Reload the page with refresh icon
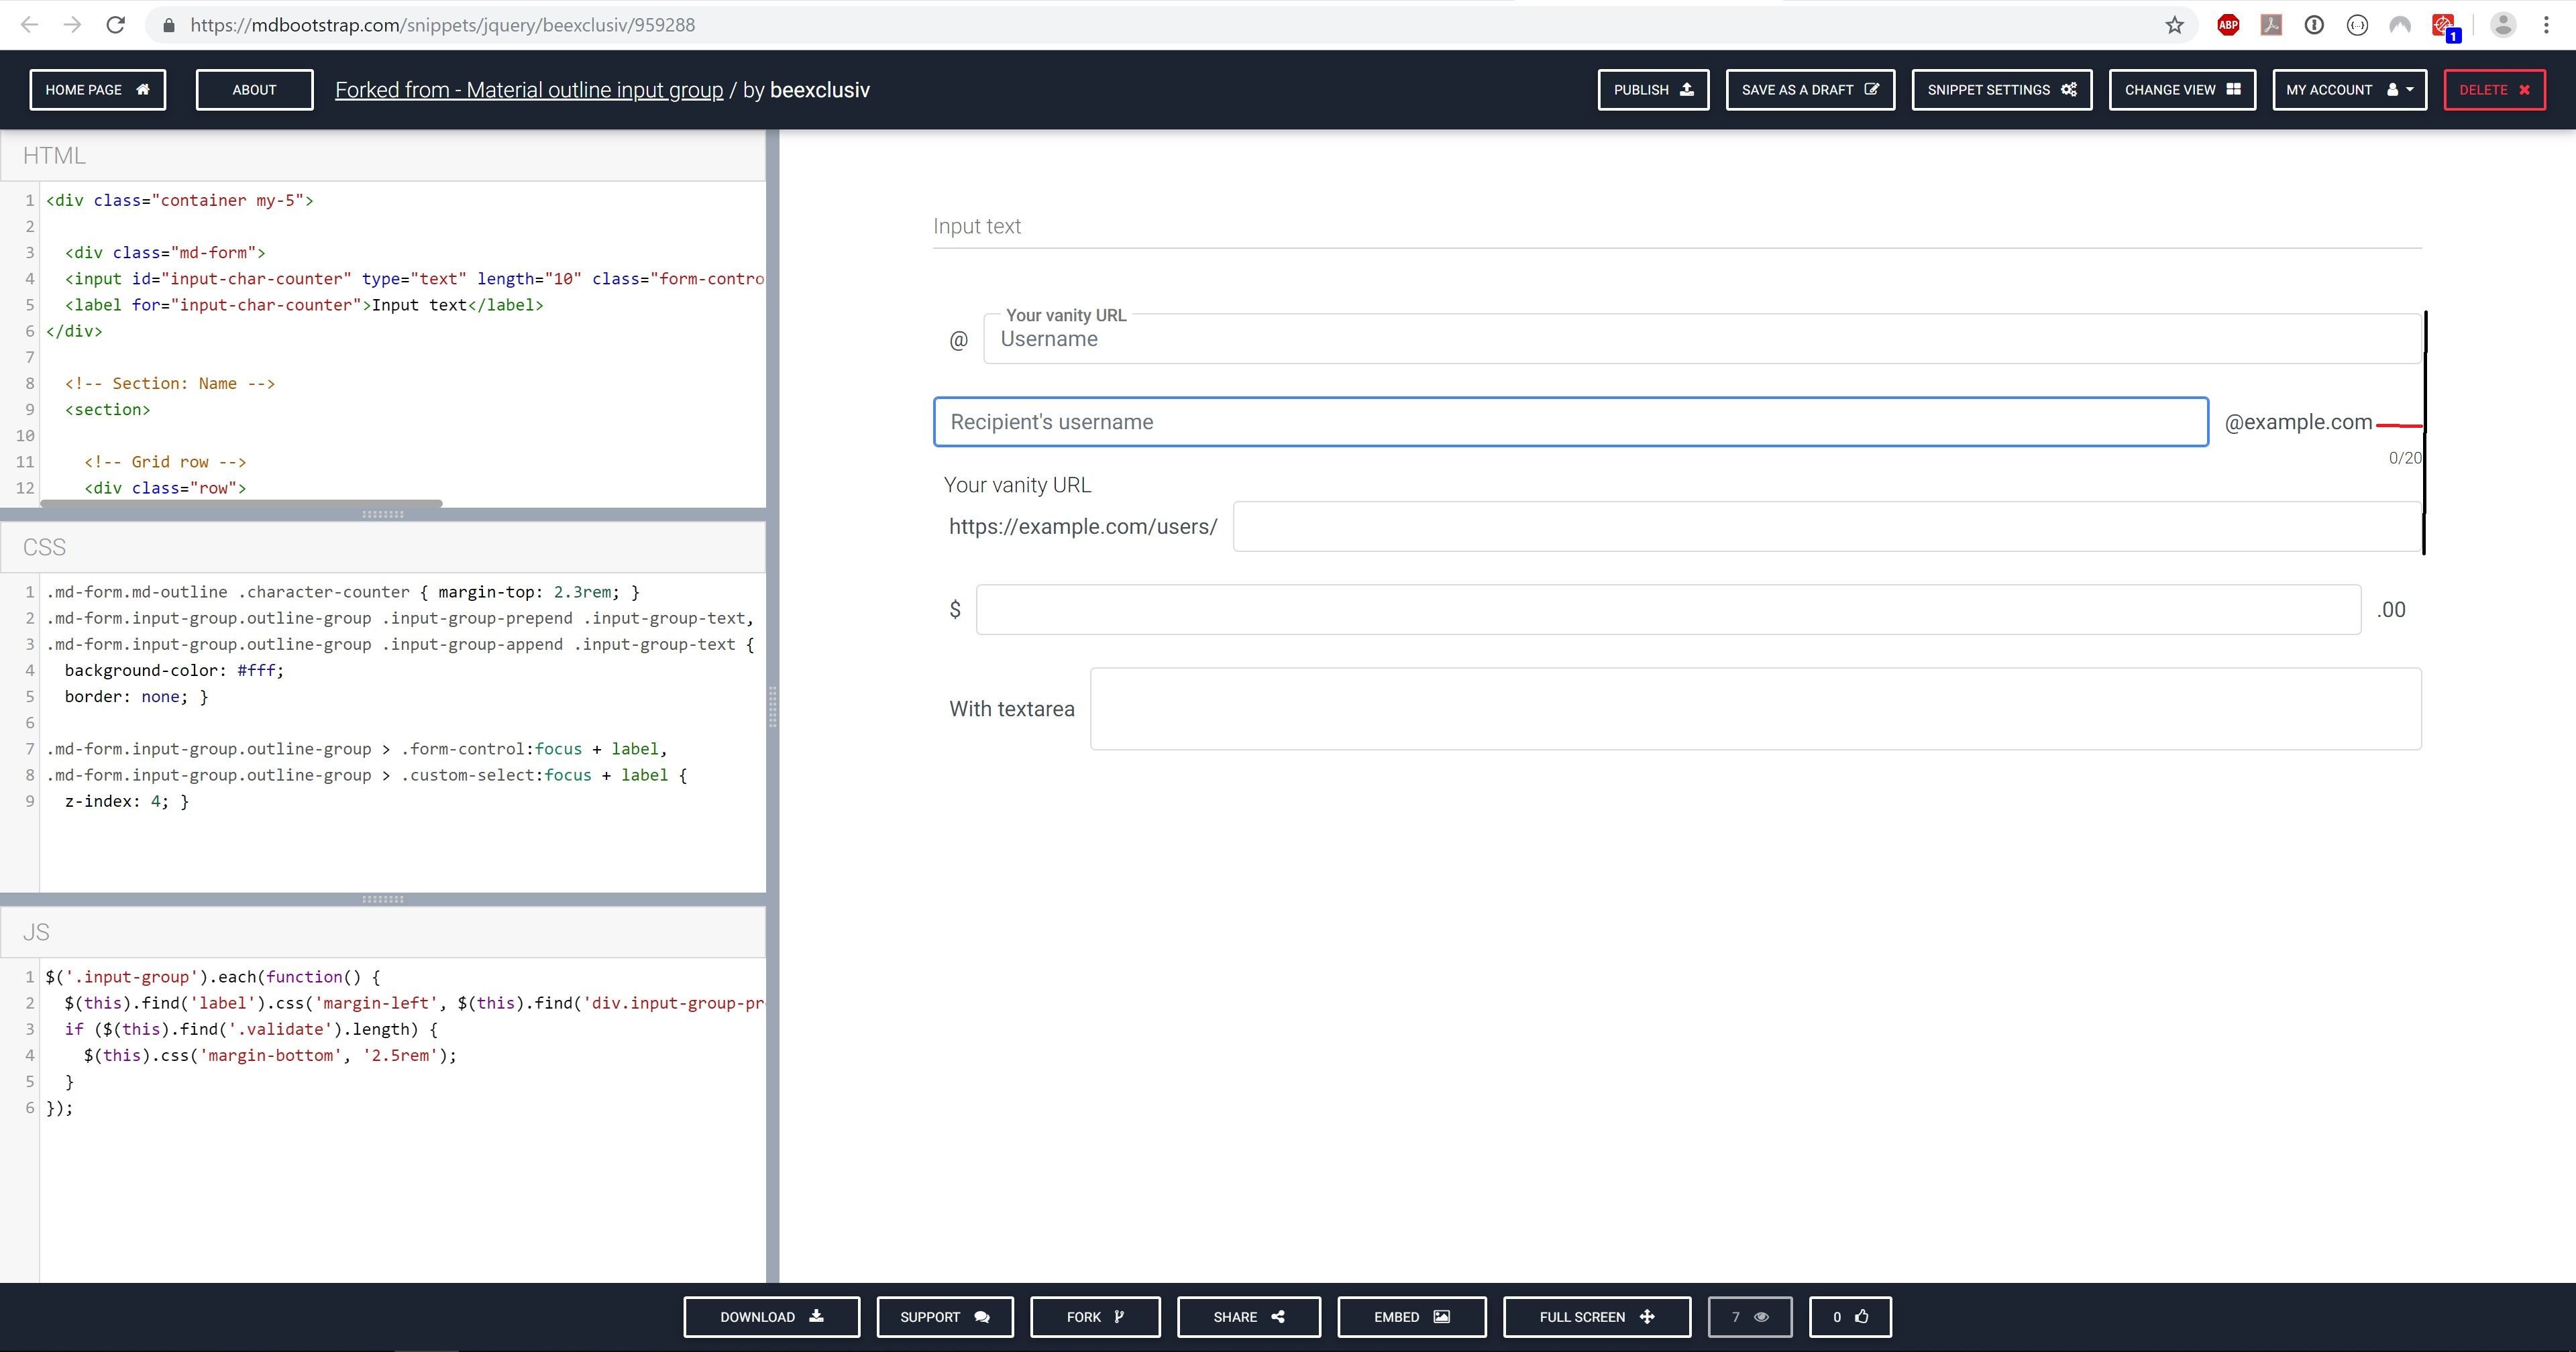Image resolution: width=2576 pixels, height=1352 pixels. point(116,25)
